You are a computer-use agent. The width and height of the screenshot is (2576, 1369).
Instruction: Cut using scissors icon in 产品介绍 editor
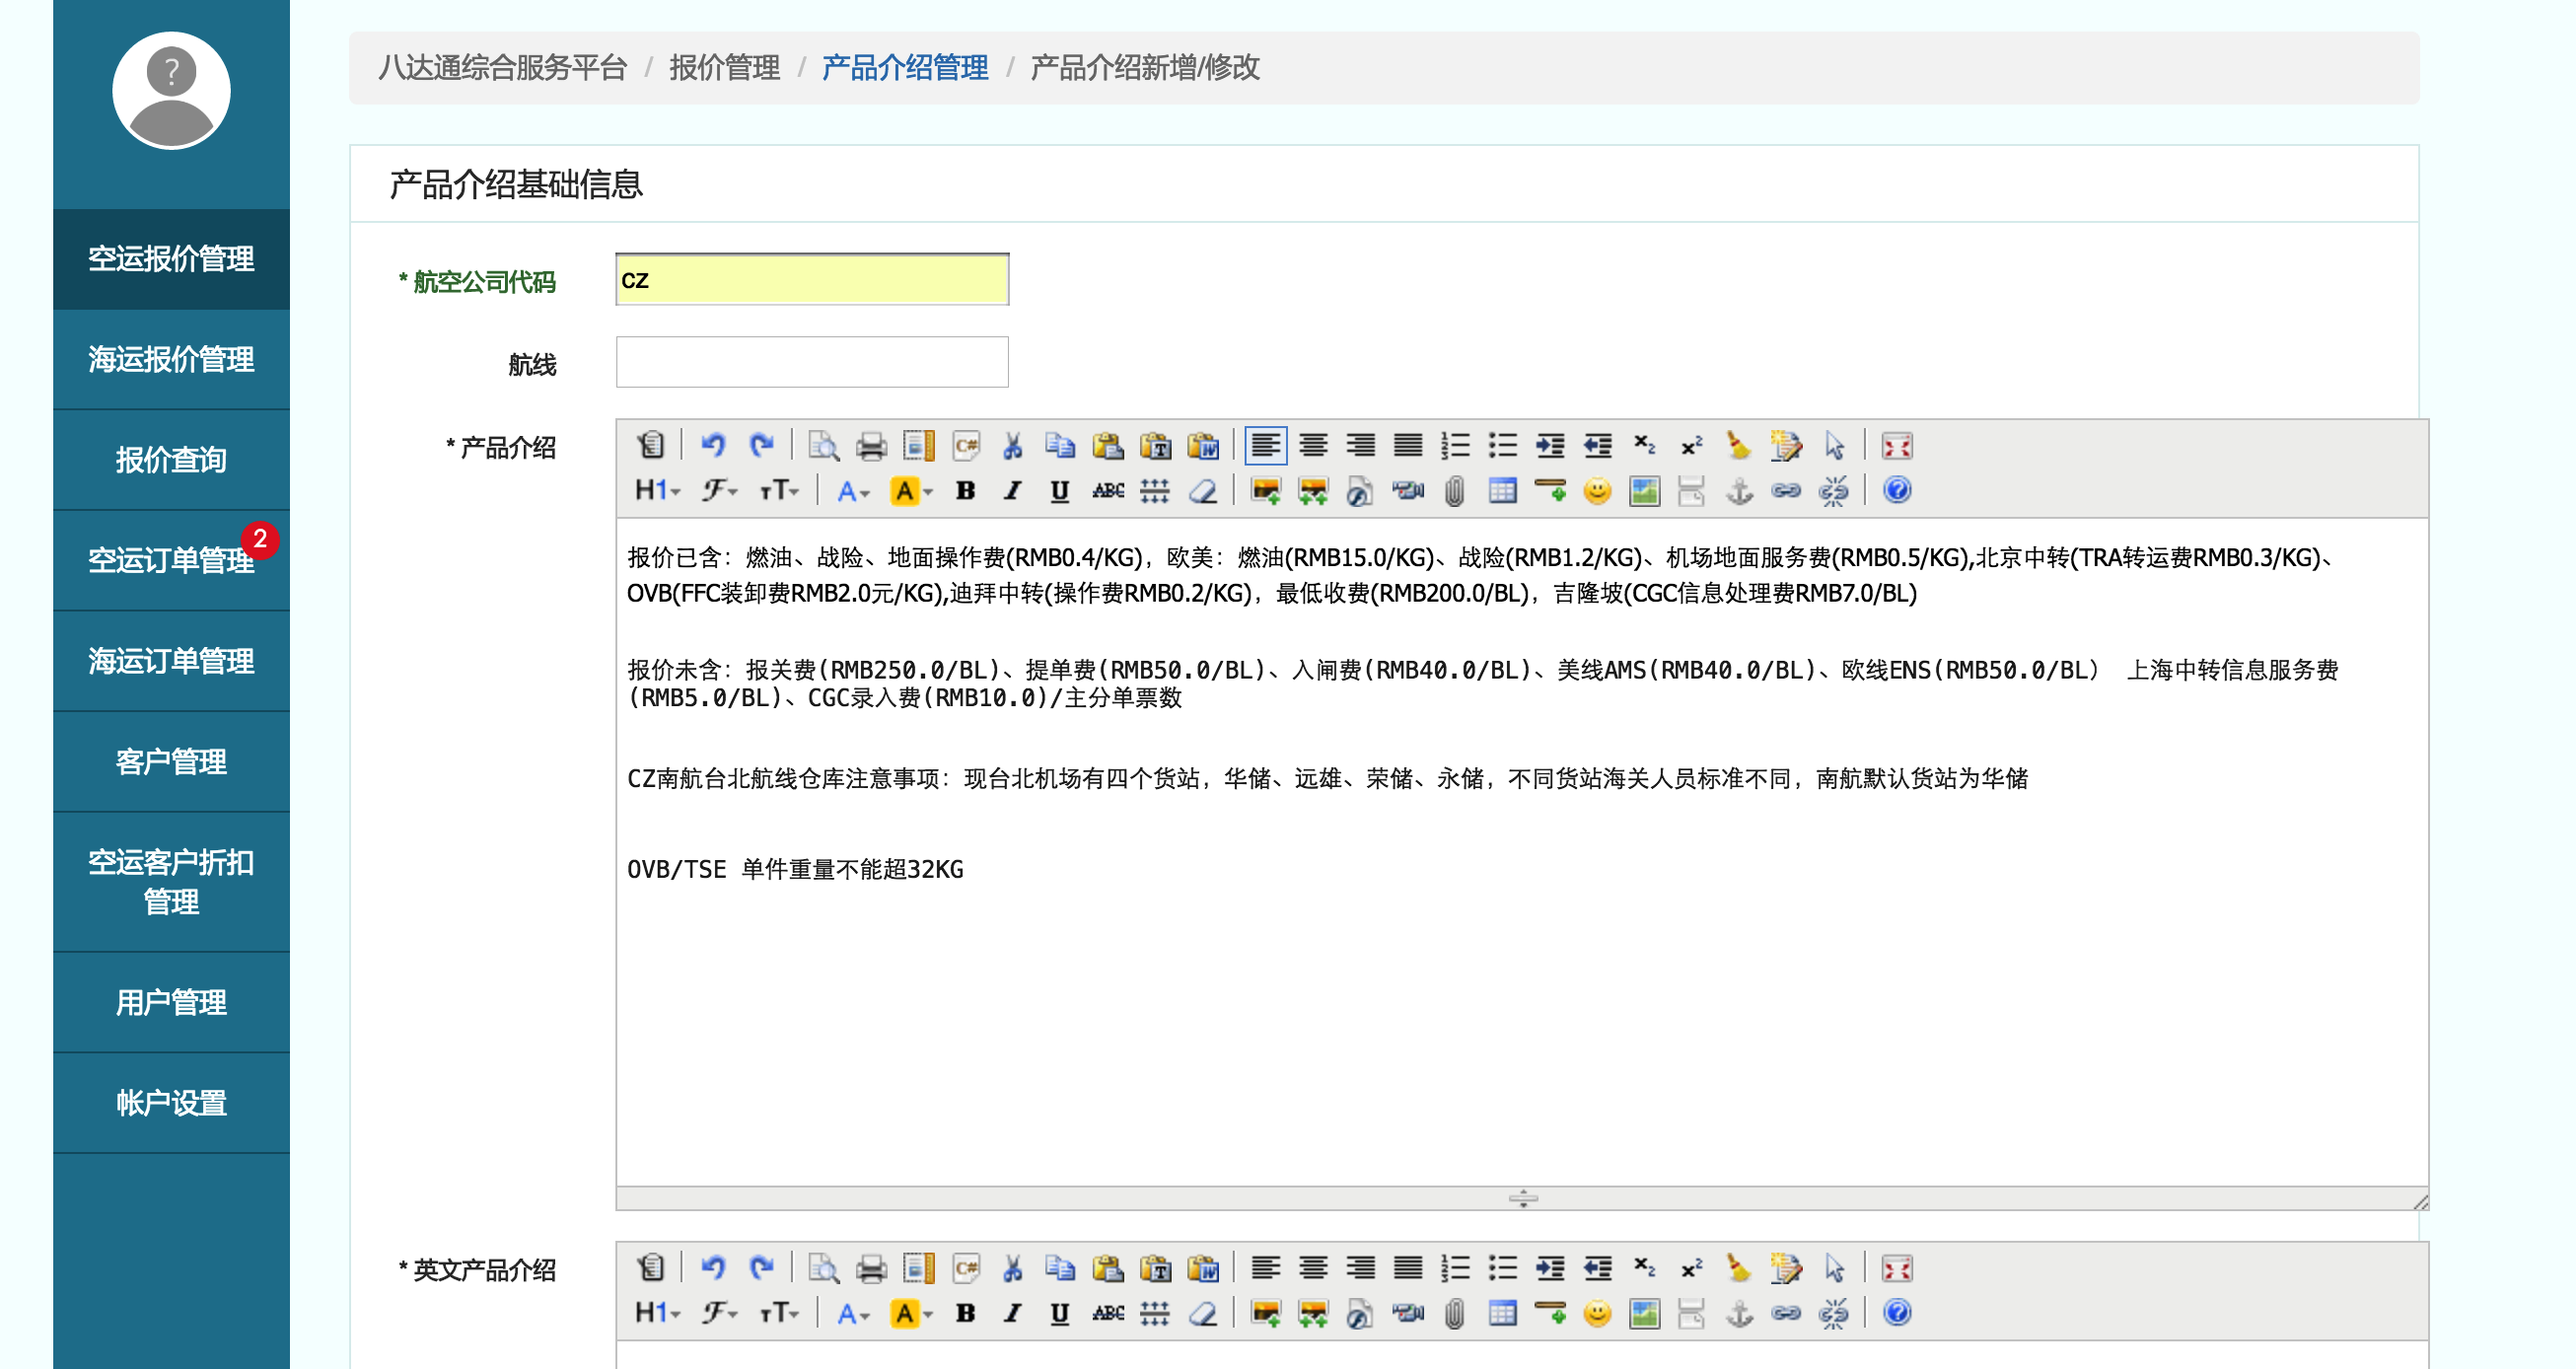[1012, 446]
